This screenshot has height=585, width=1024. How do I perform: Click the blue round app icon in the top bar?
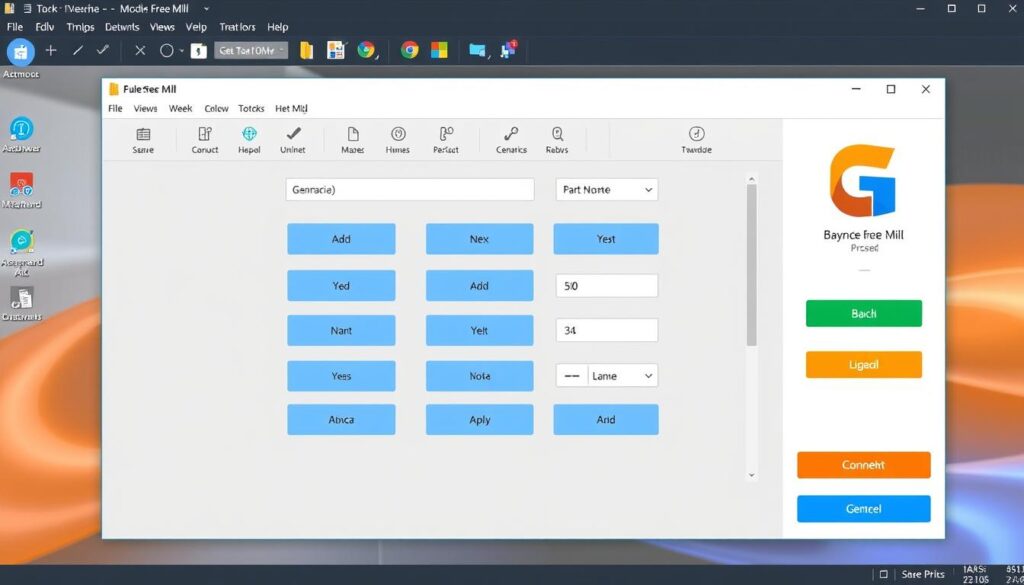(20, 52)
